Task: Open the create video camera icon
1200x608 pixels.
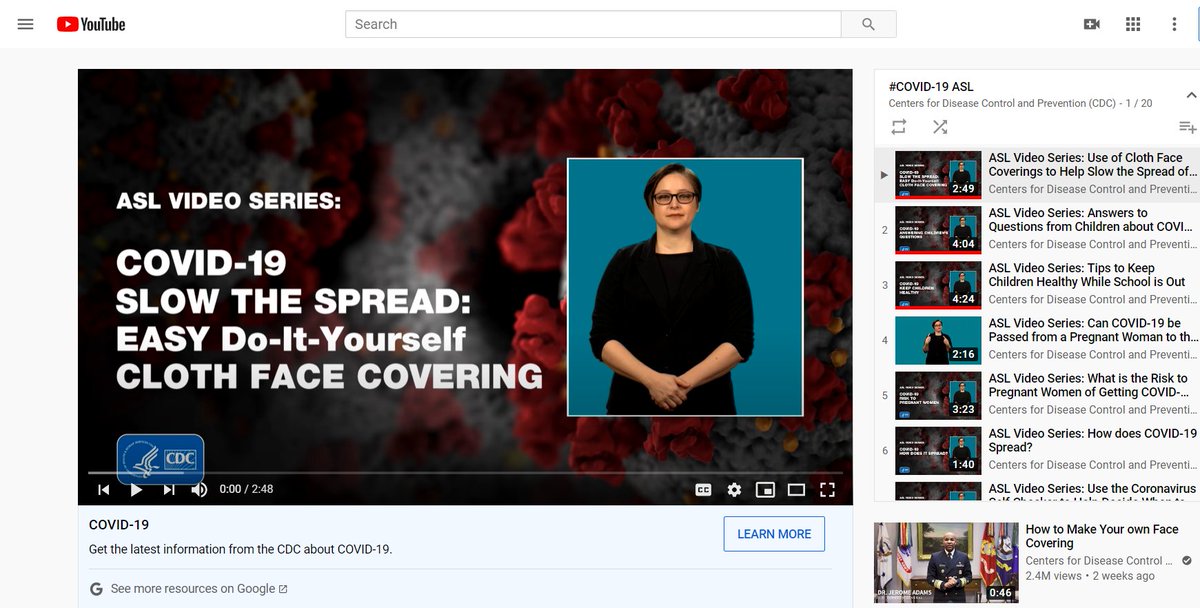Action: [1091, 24]
